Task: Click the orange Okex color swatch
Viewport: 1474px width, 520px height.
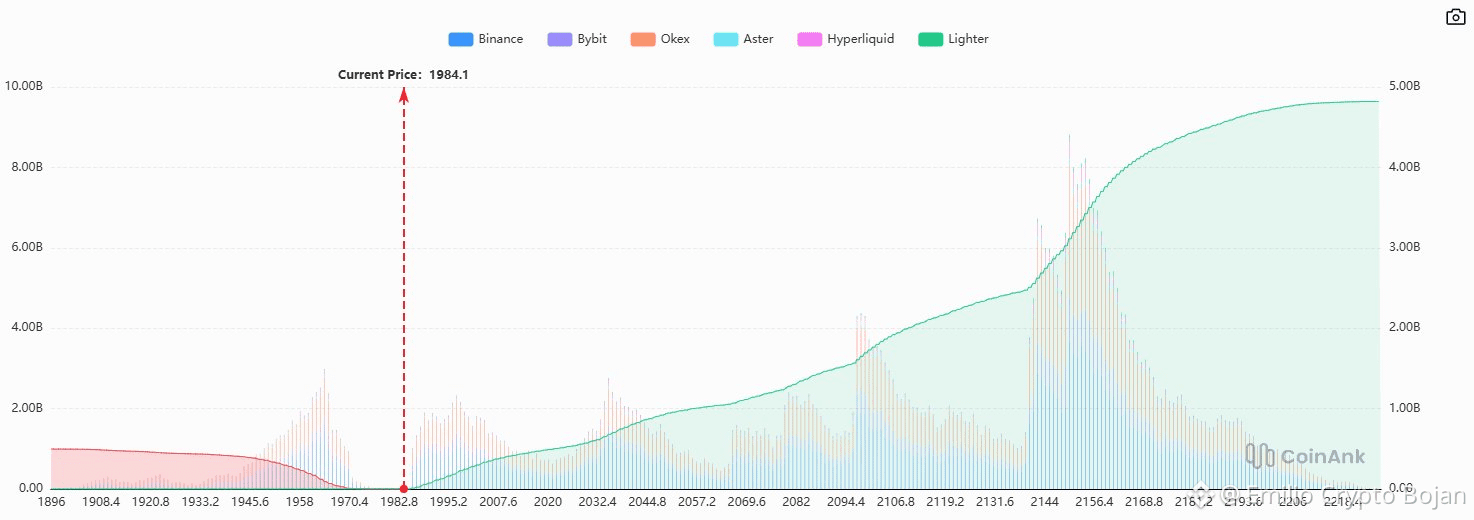Action: [642, 39]
